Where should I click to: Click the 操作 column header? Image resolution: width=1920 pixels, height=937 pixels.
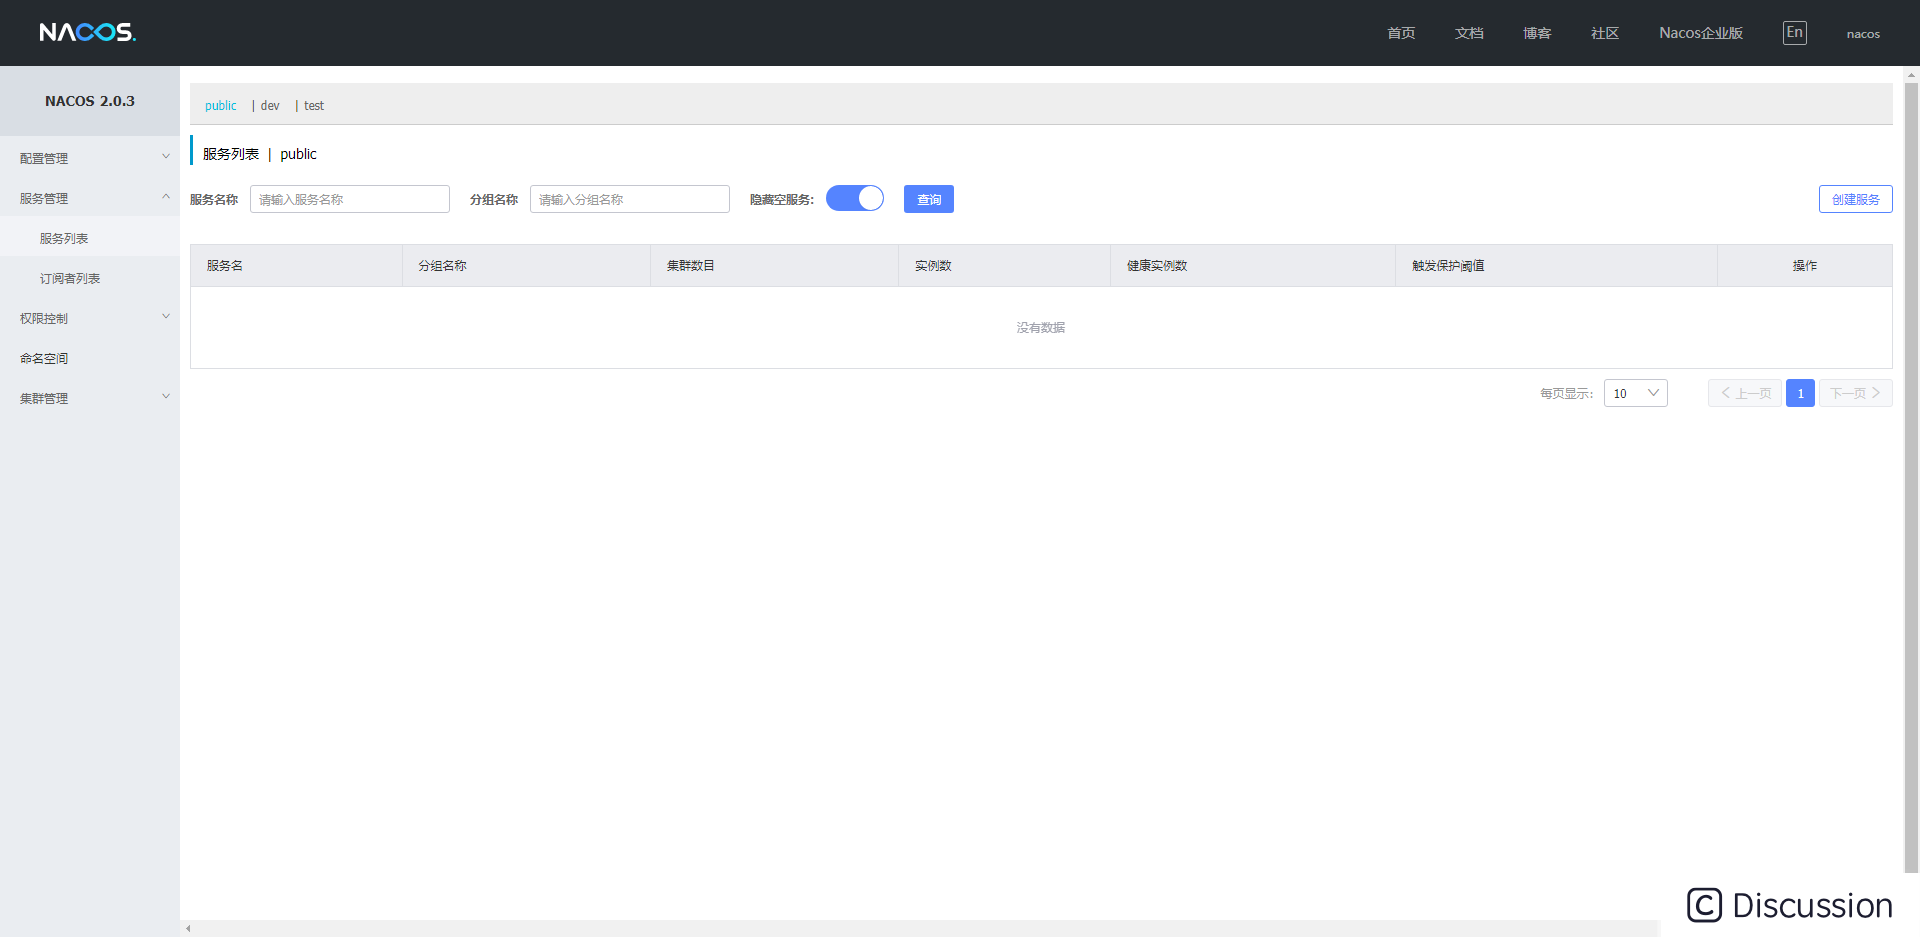click(x=1805, y=265)
